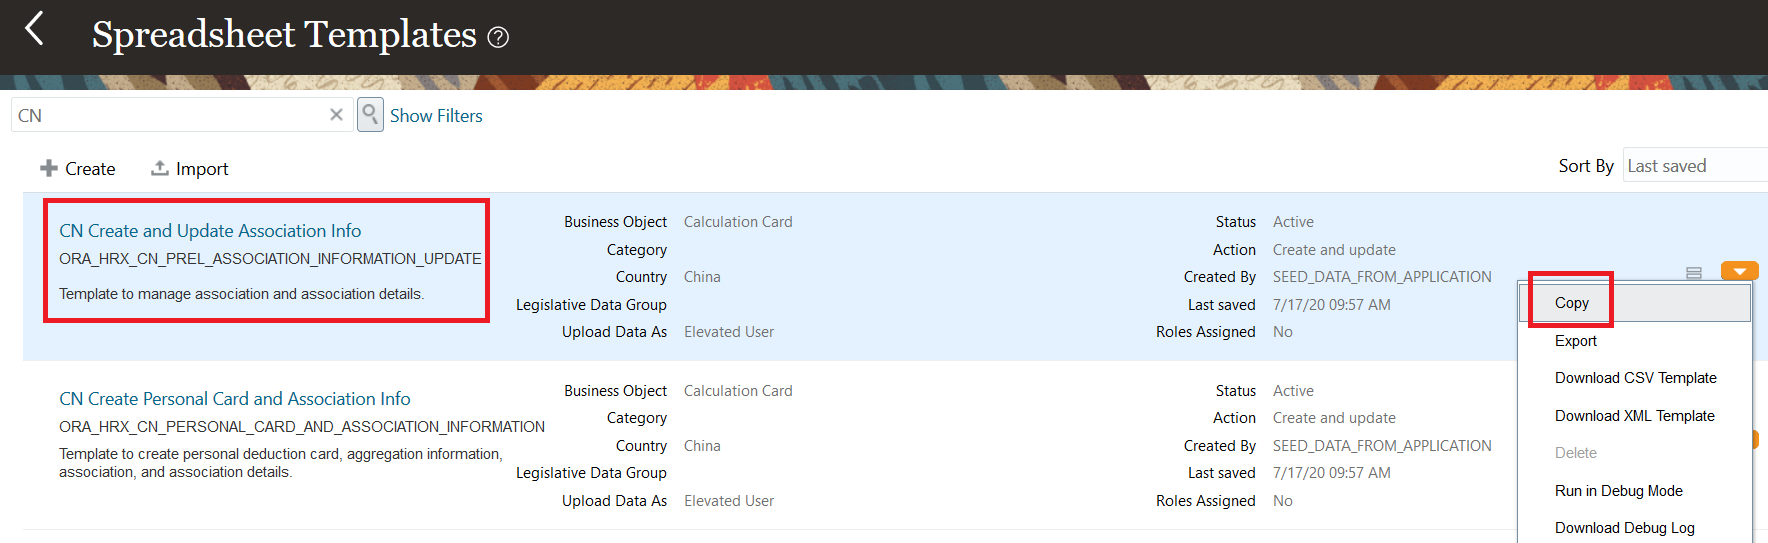Image resolution: width=1768 pixels, height=543 pixels.
Task: Click the magnifier search icon
Action: (370, 115)
